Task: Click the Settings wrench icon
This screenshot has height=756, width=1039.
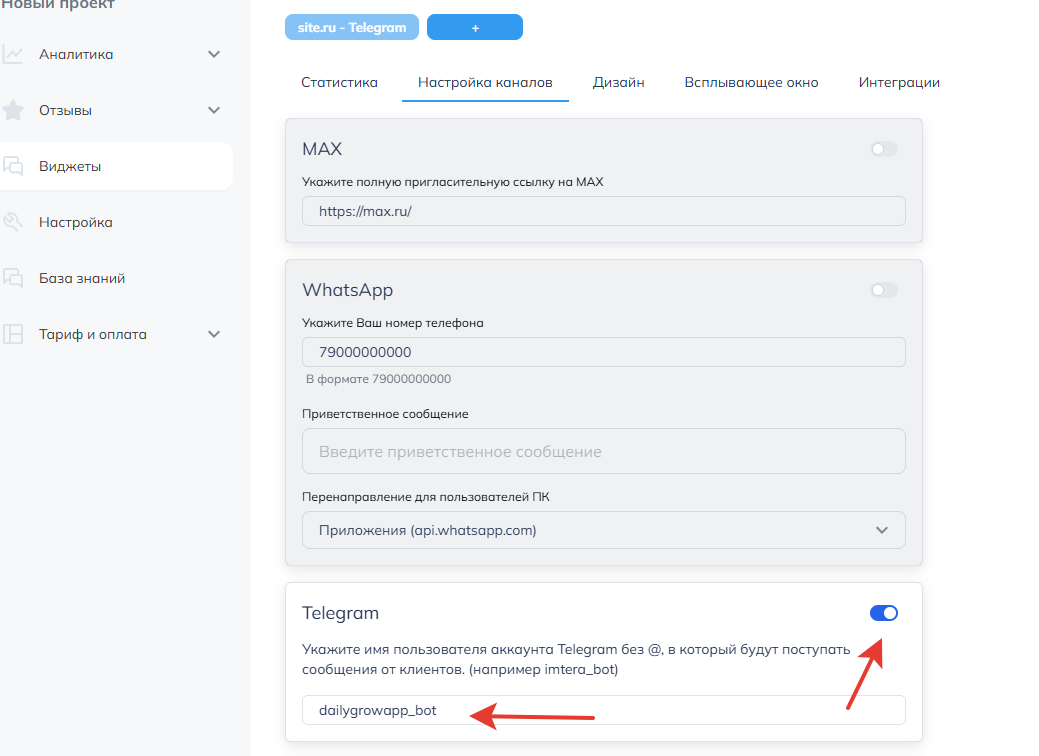Action: pyautogui.click(x=13, y=222)
